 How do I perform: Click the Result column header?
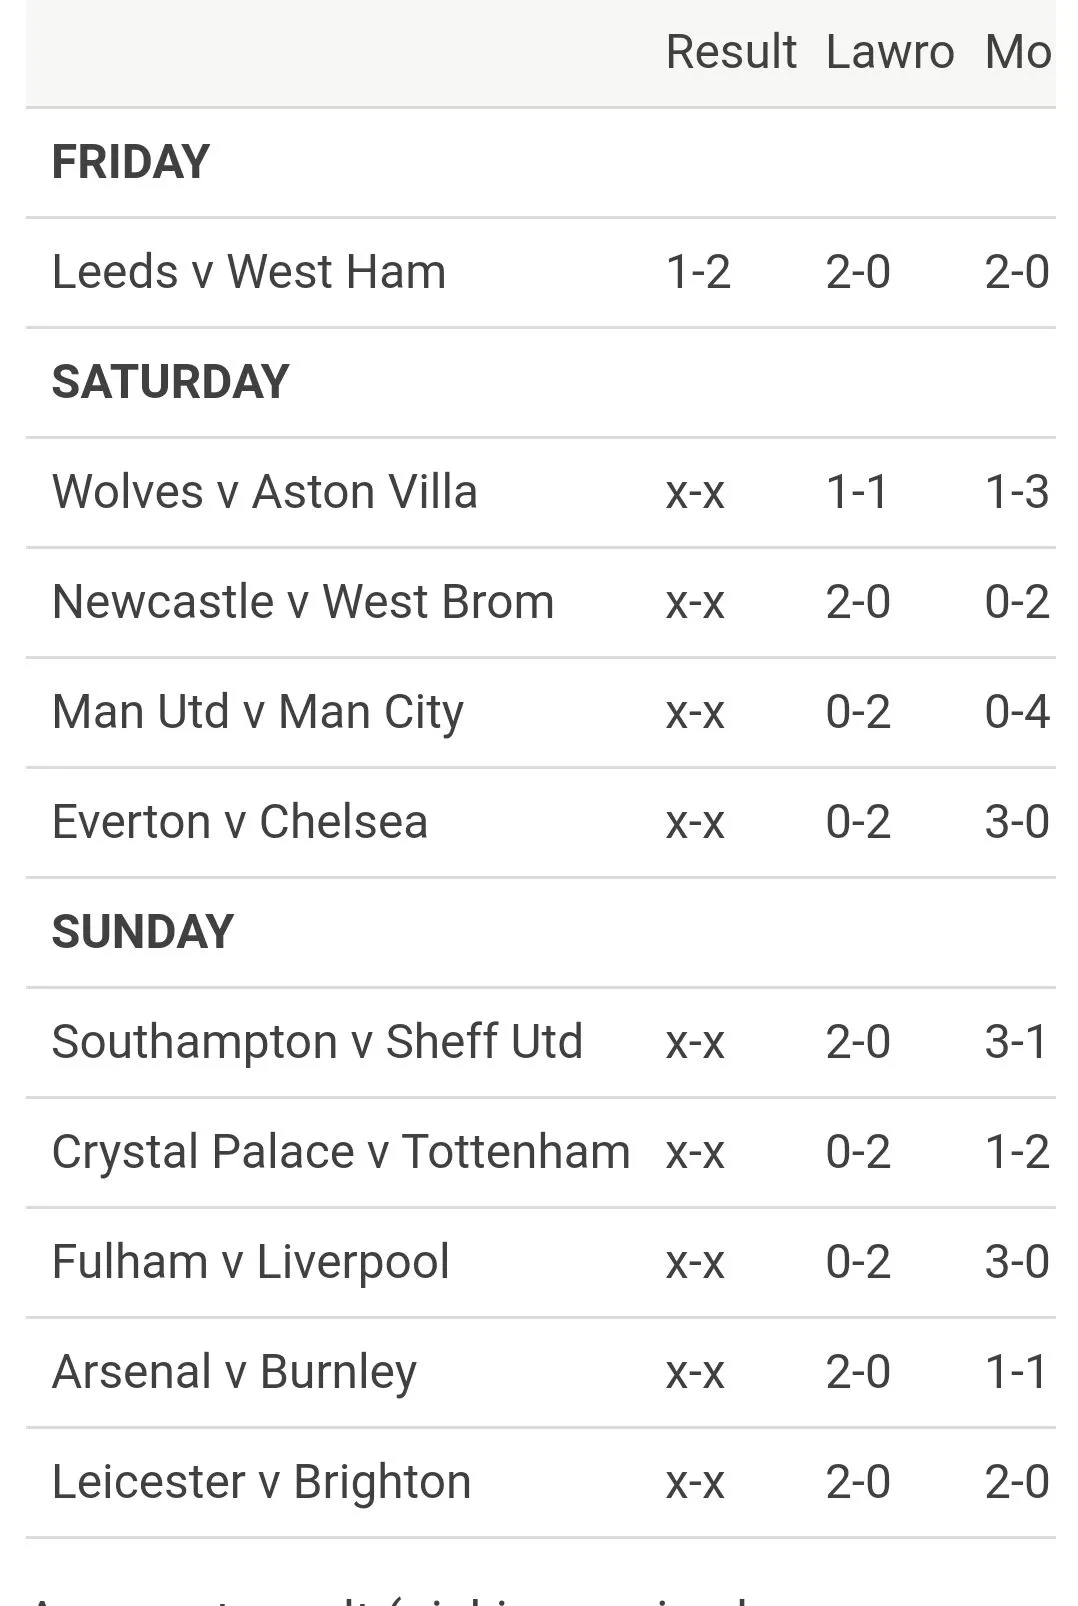731,52
